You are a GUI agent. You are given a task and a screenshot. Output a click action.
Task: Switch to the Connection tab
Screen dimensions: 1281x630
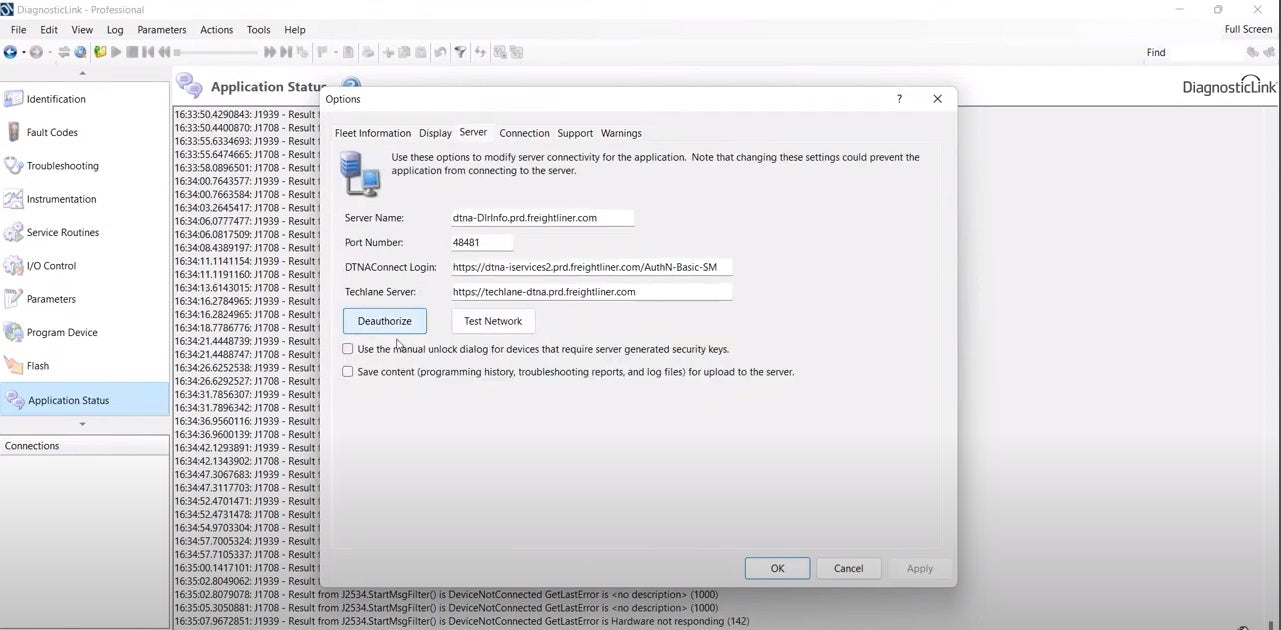click(524, 133)
